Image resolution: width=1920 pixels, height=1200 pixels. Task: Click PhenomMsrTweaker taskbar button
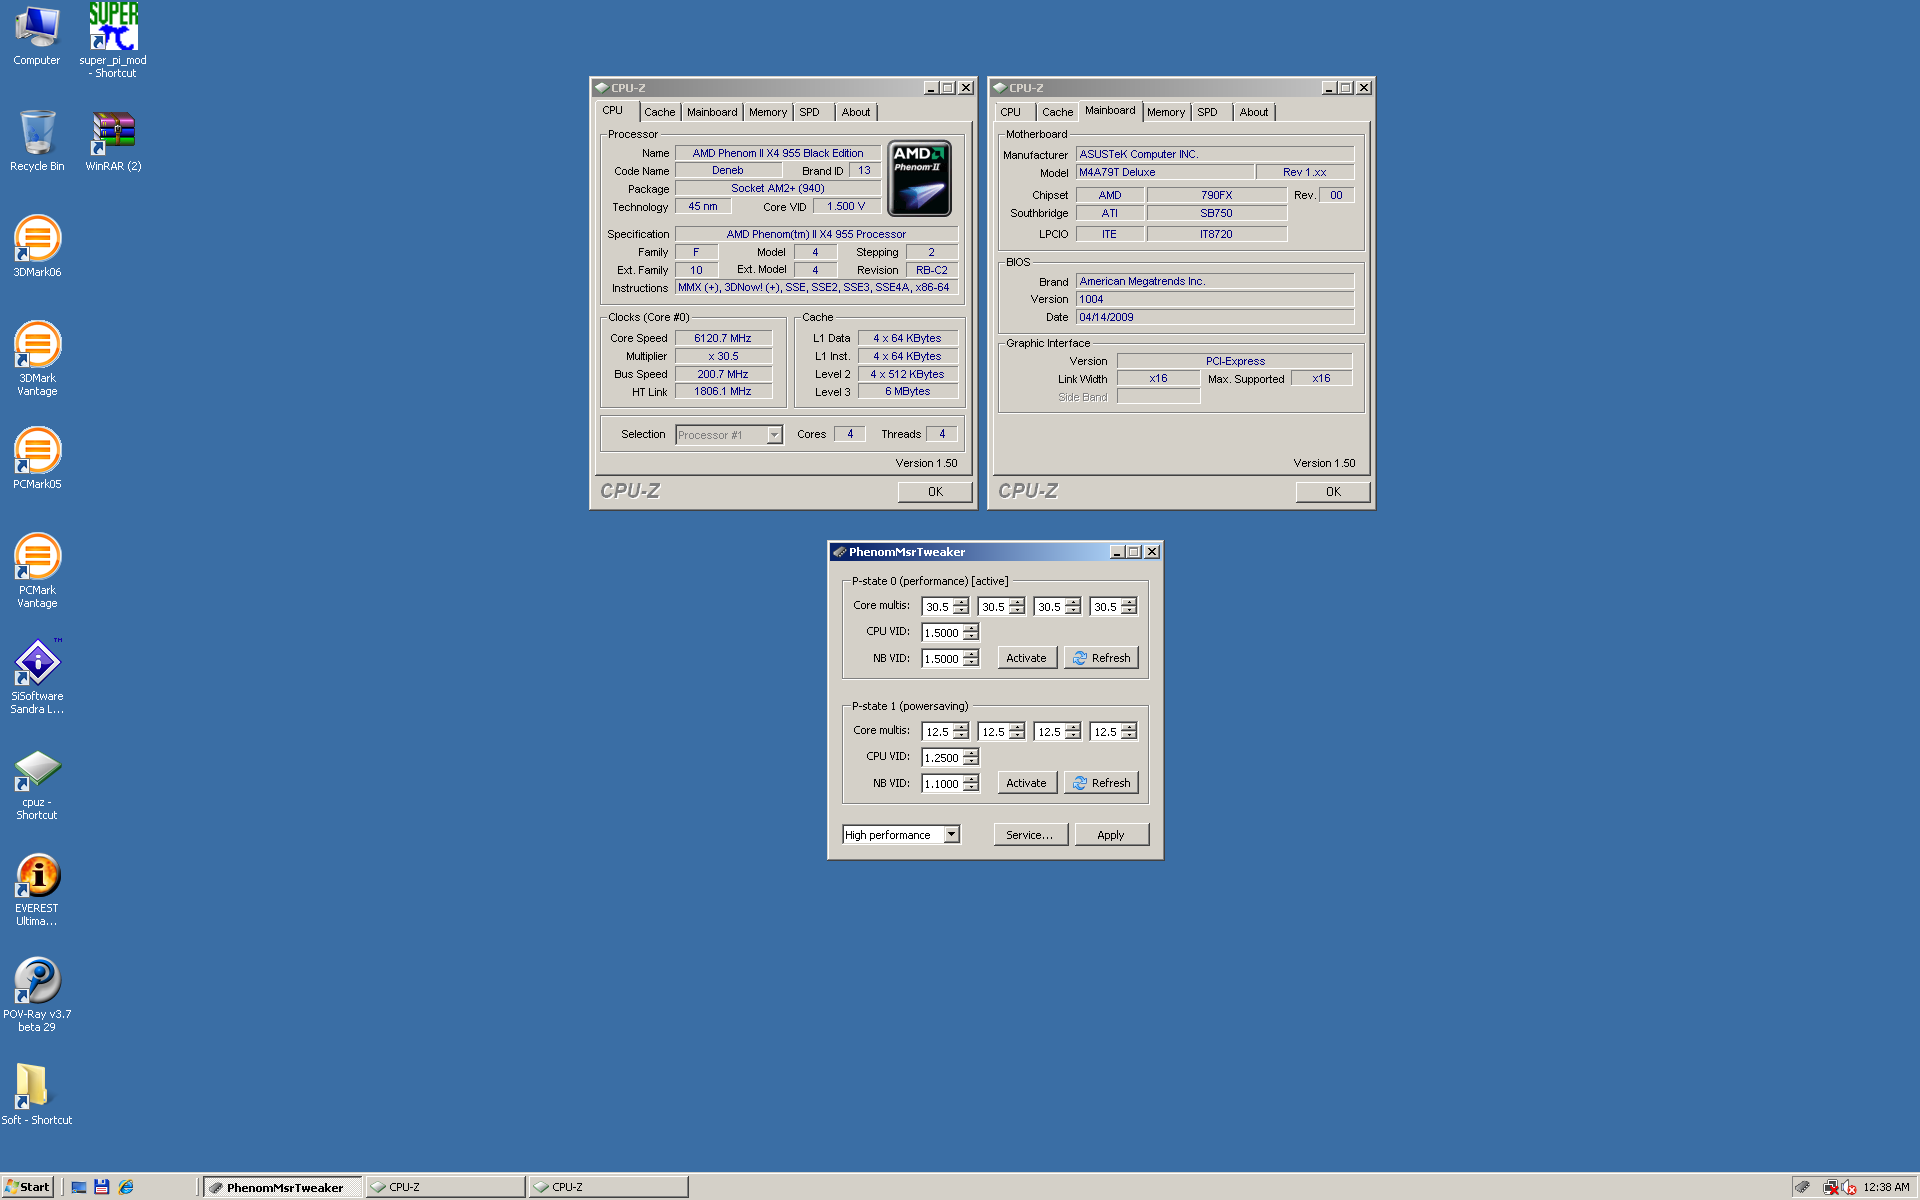[283, 1187]
